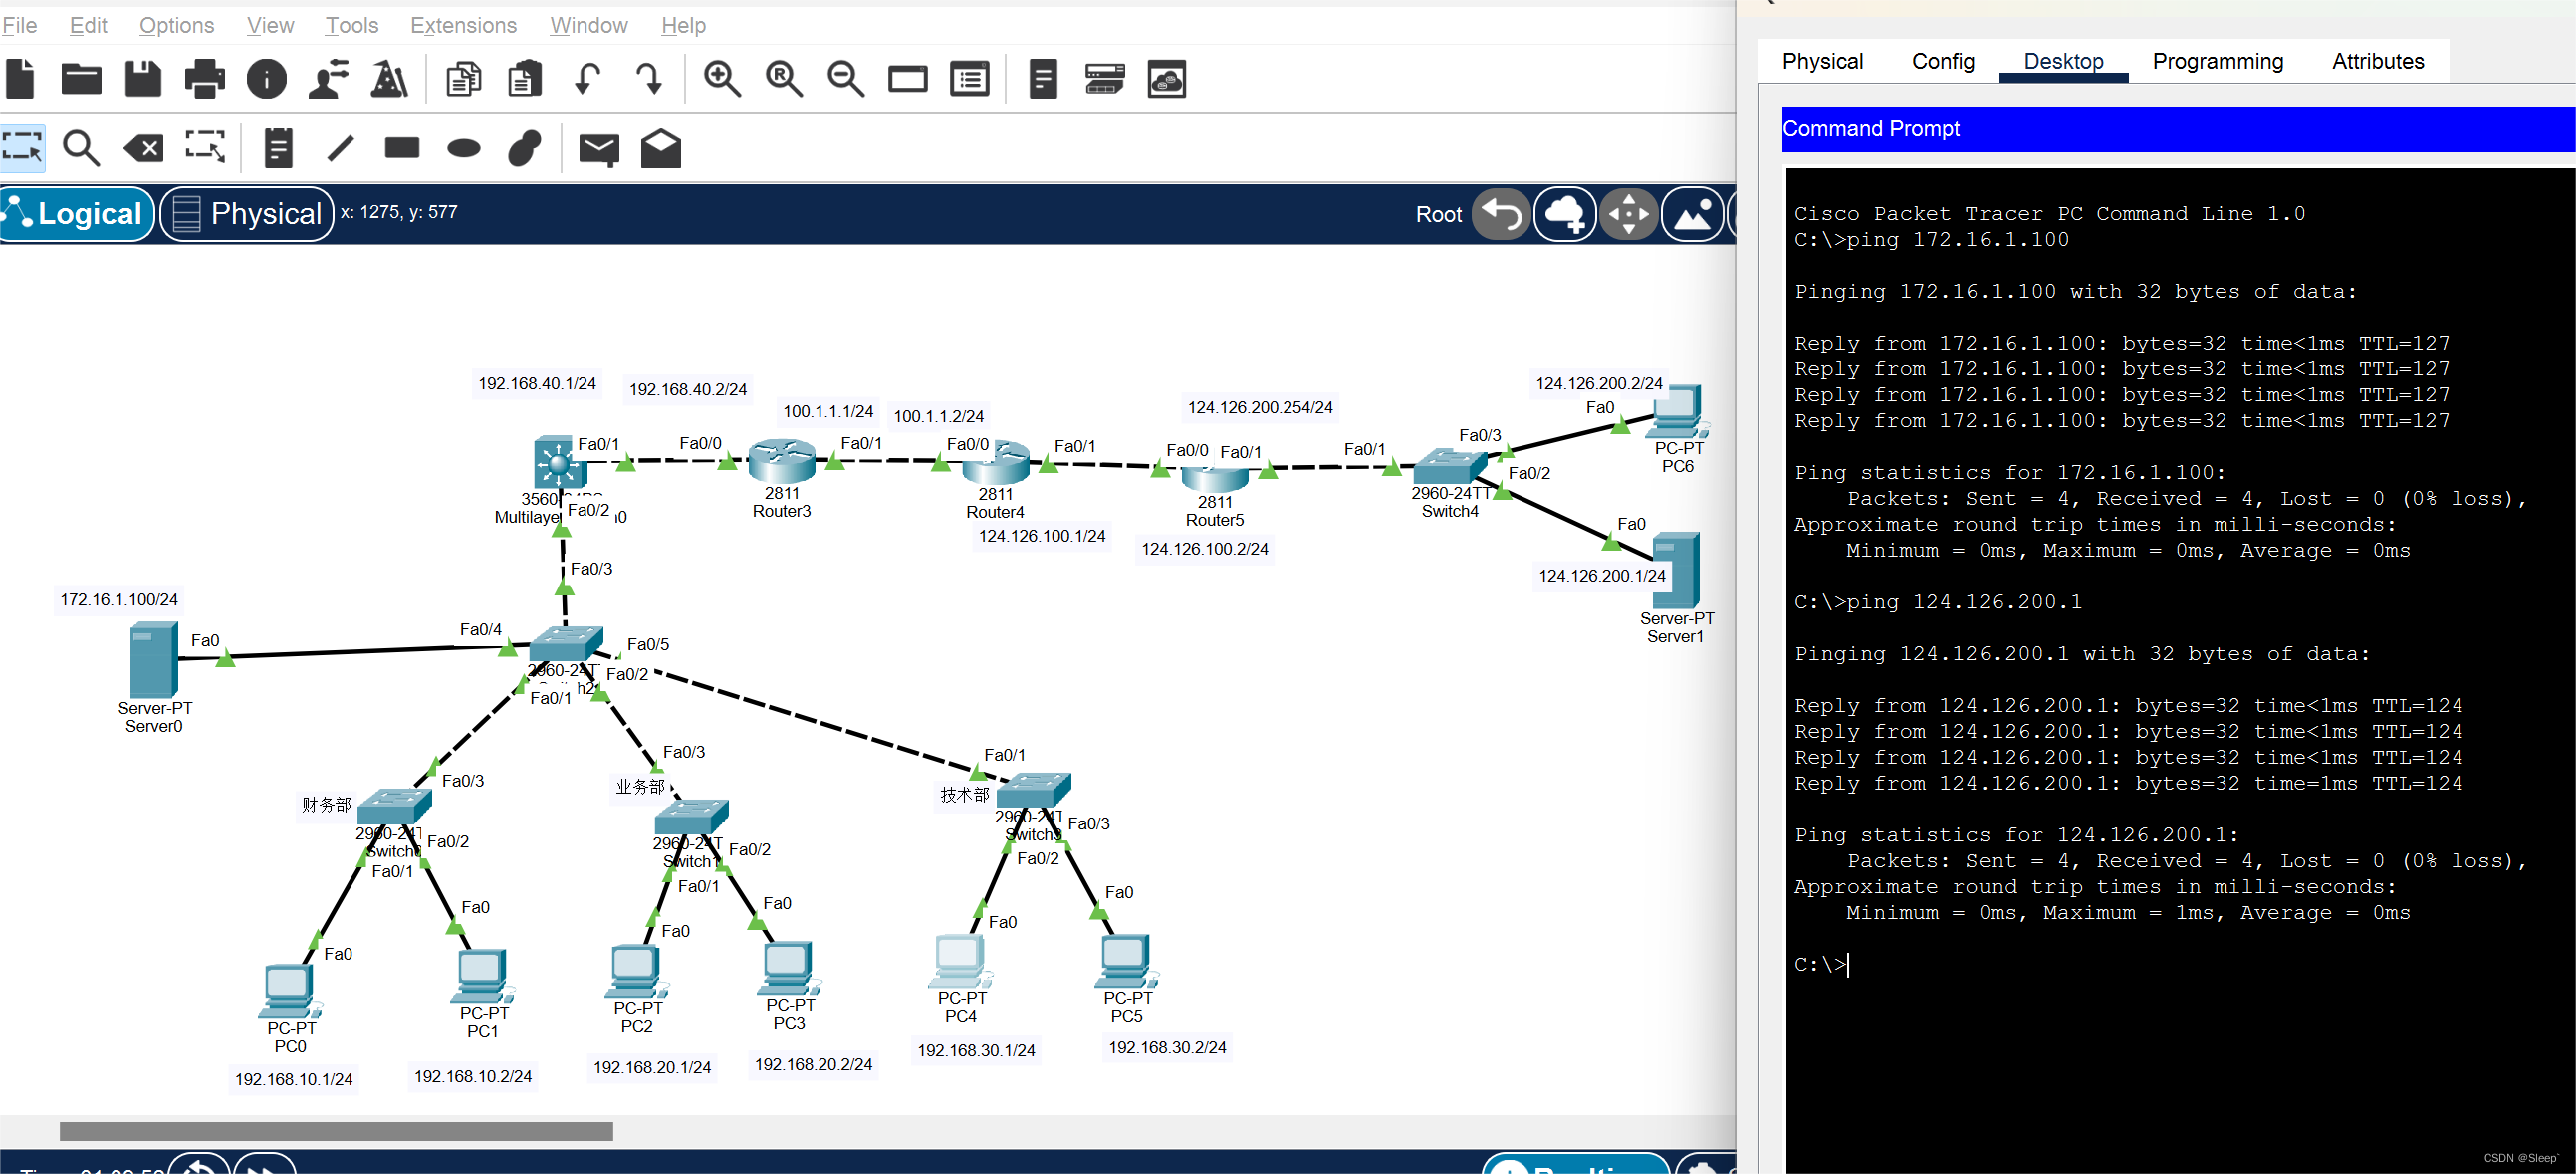The height and width of the screenshot is (1174, 2576).
Task: Click the Root cluster label
Action: (1438, 214)
